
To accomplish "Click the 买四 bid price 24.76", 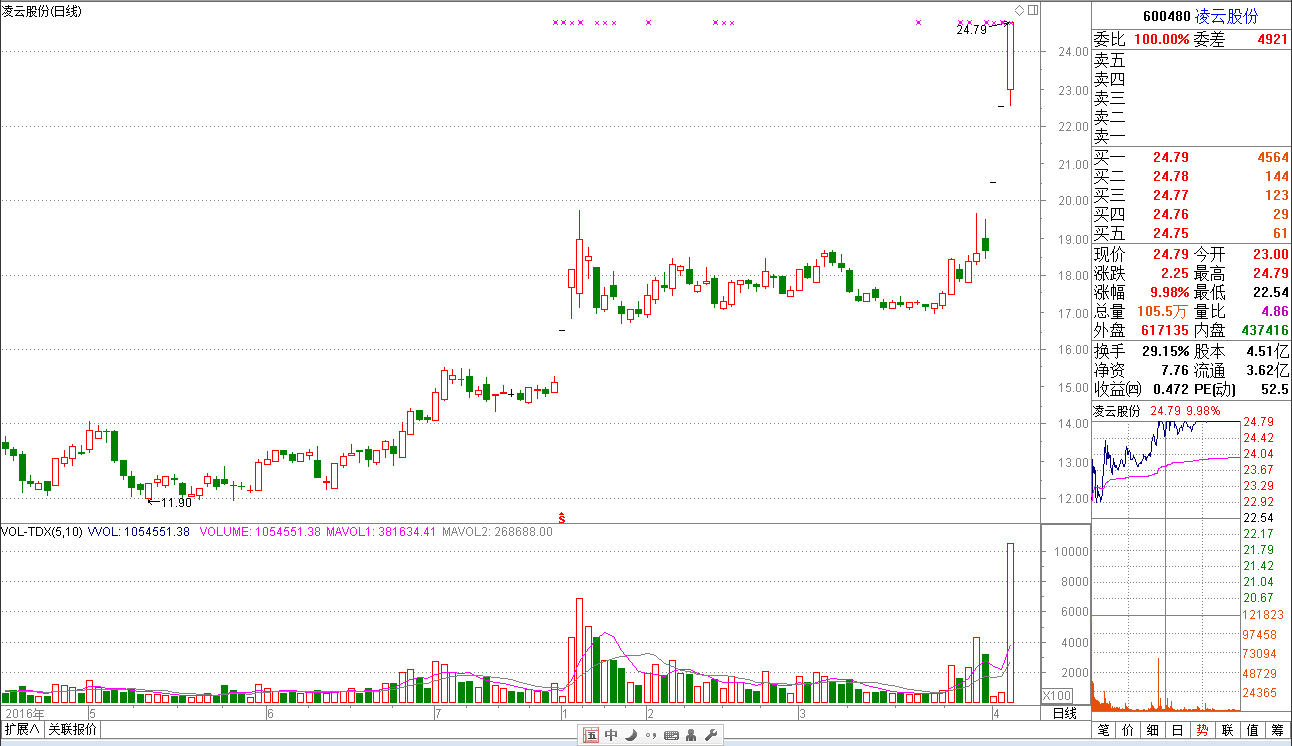I will pos(1171,215).
